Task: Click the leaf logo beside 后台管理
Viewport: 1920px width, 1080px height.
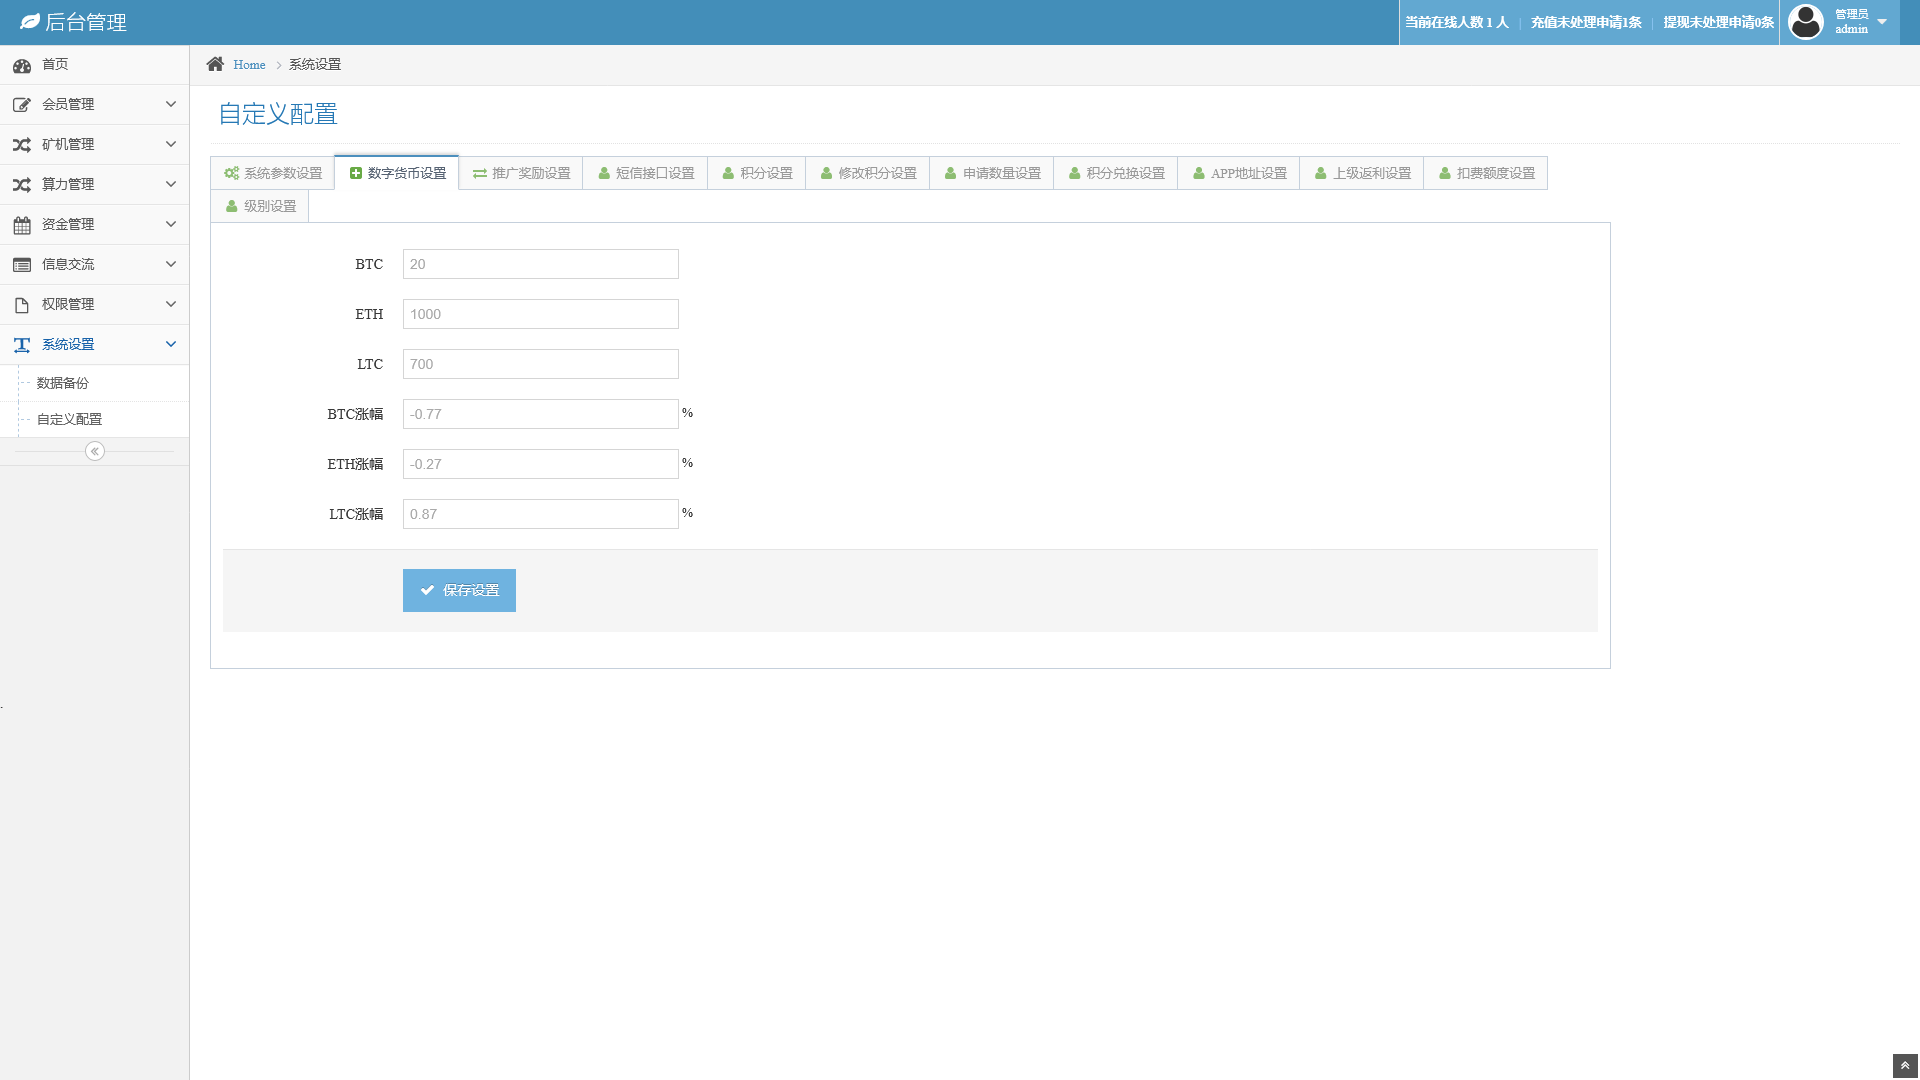Action: point(30,22)
